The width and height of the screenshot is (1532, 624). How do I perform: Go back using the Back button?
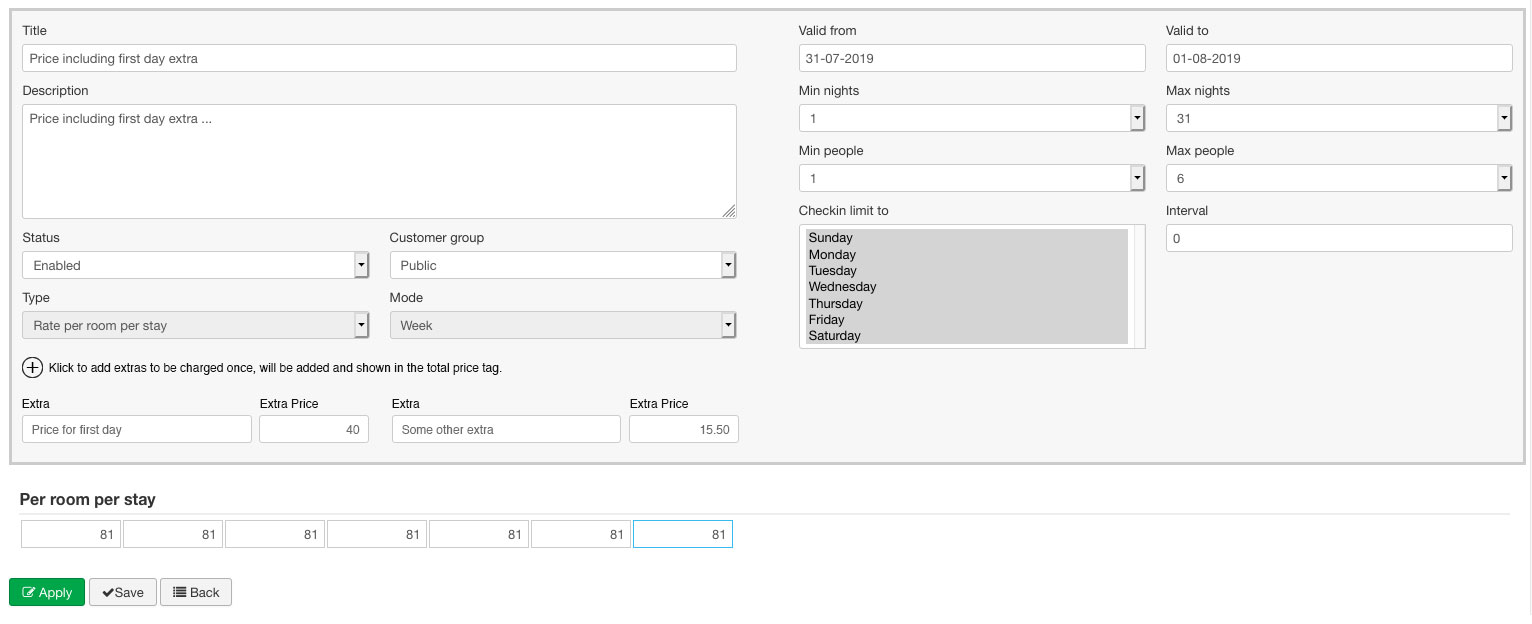(196, 592)
